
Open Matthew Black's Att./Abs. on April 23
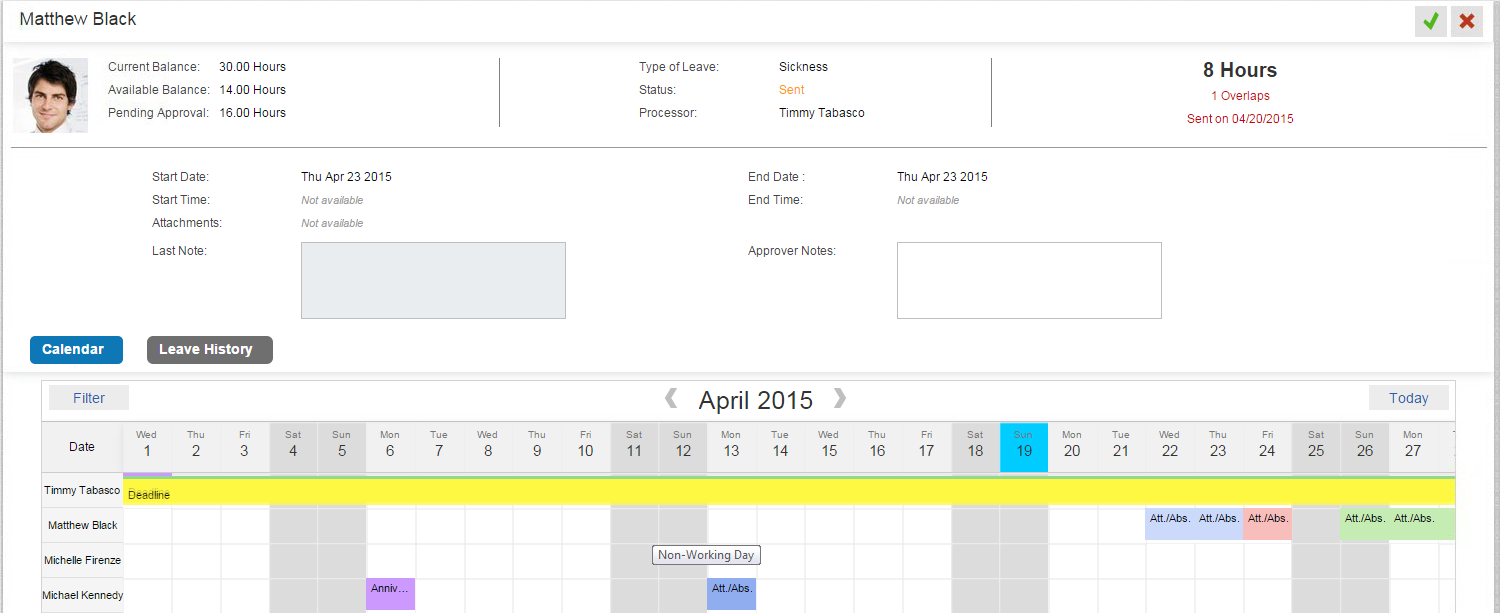(x=1219, y=524)
